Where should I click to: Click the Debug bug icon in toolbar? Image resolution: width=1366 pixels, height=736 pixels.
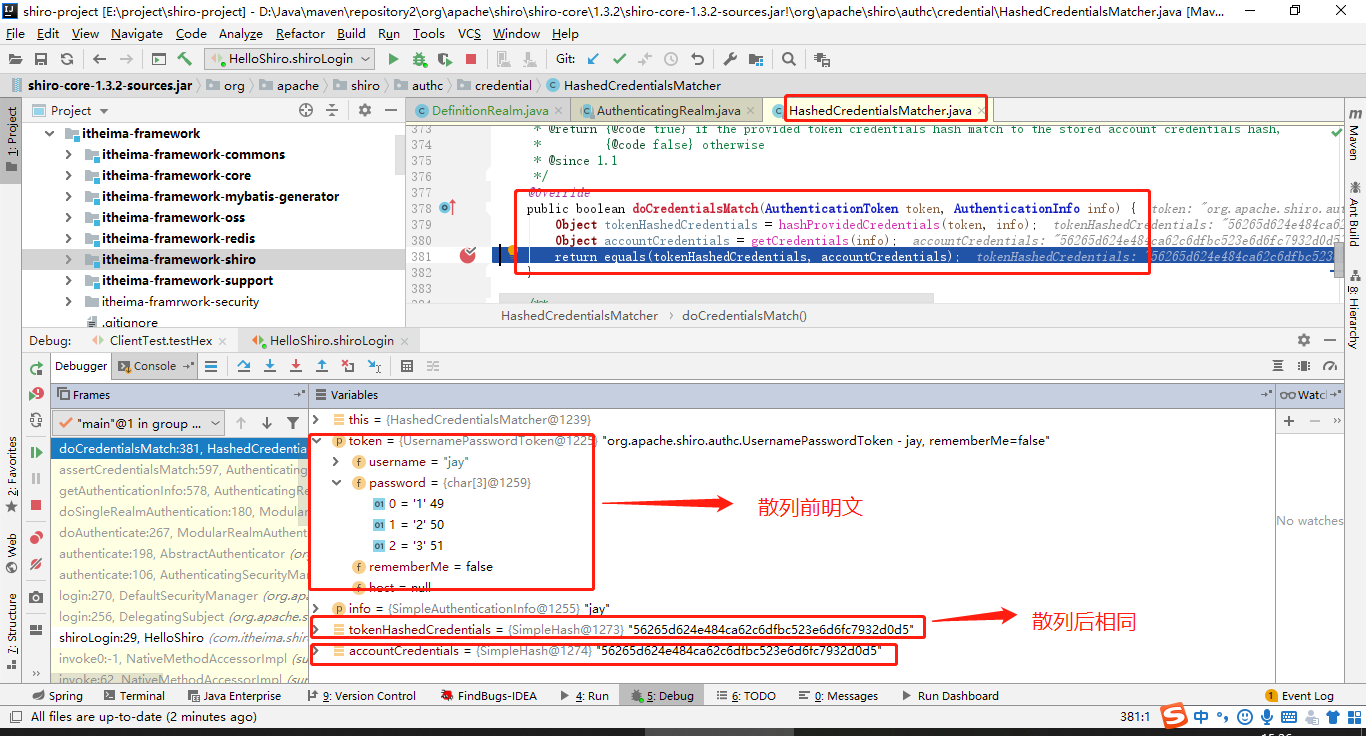pyautogui.click(x=419, y=59)
